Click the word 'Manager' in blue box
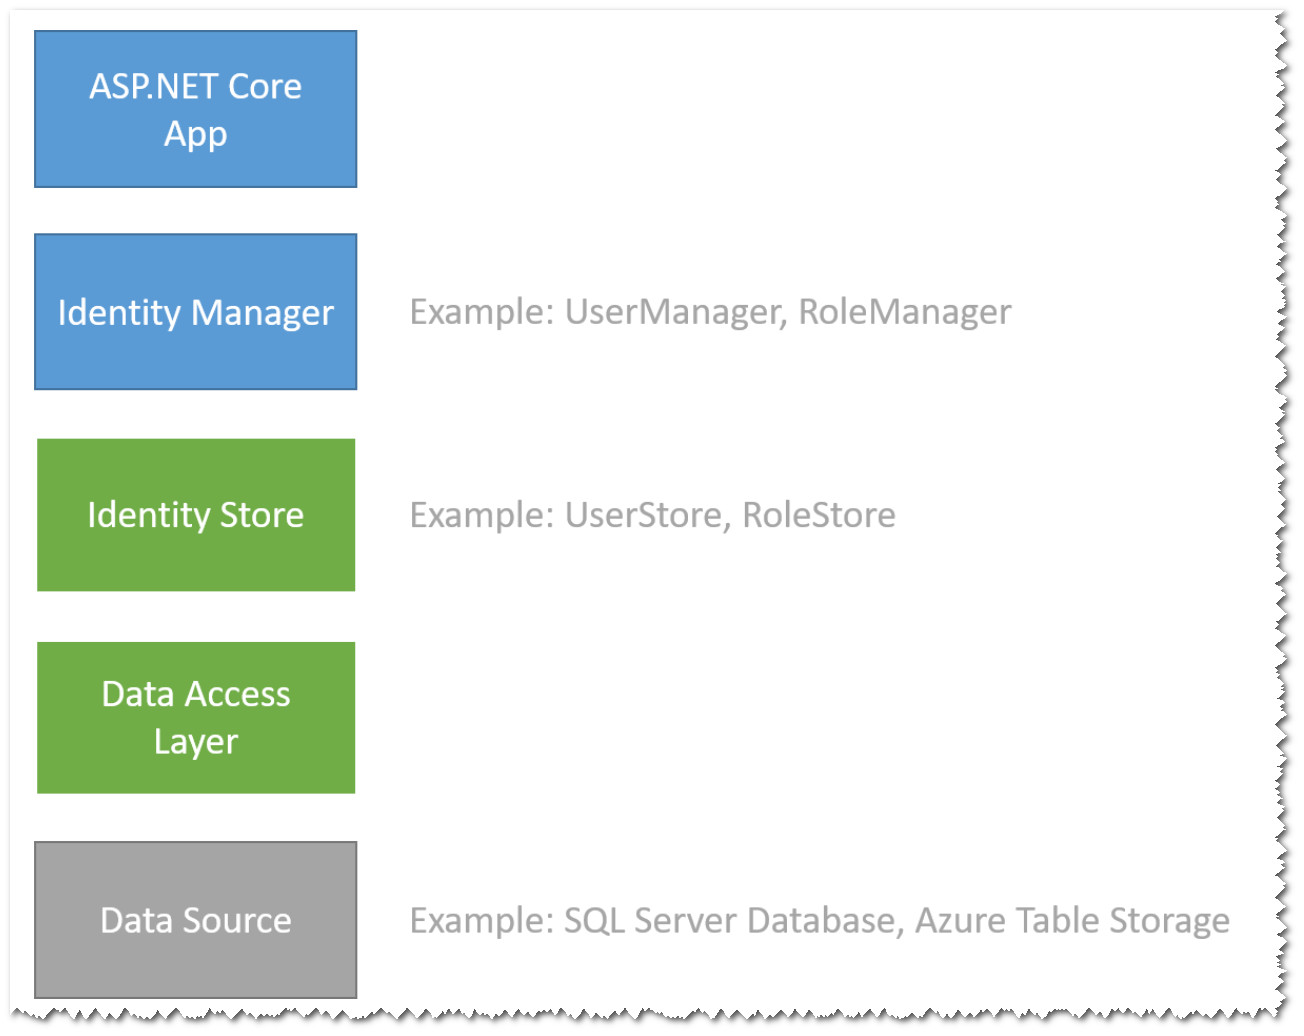Screen dimensions: 1304x1036 tap(262, 313)
